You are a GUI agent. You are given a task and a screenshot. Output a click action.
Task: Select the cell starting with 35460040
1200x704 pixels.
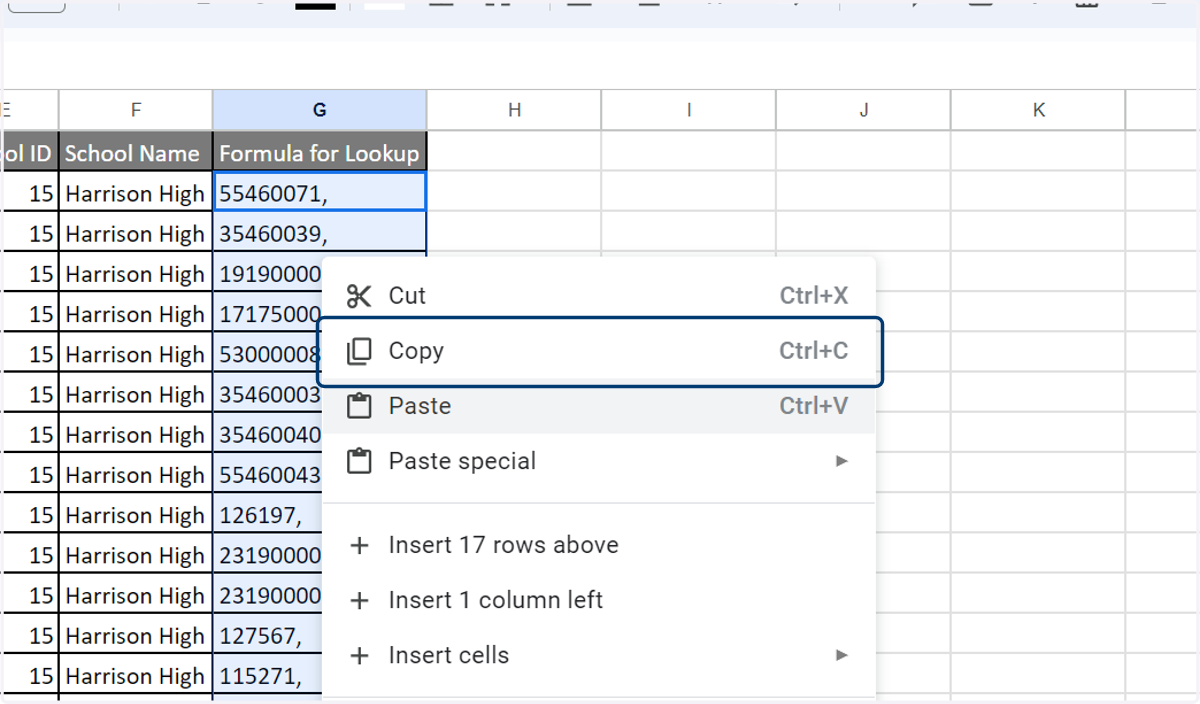pos(268,435)
